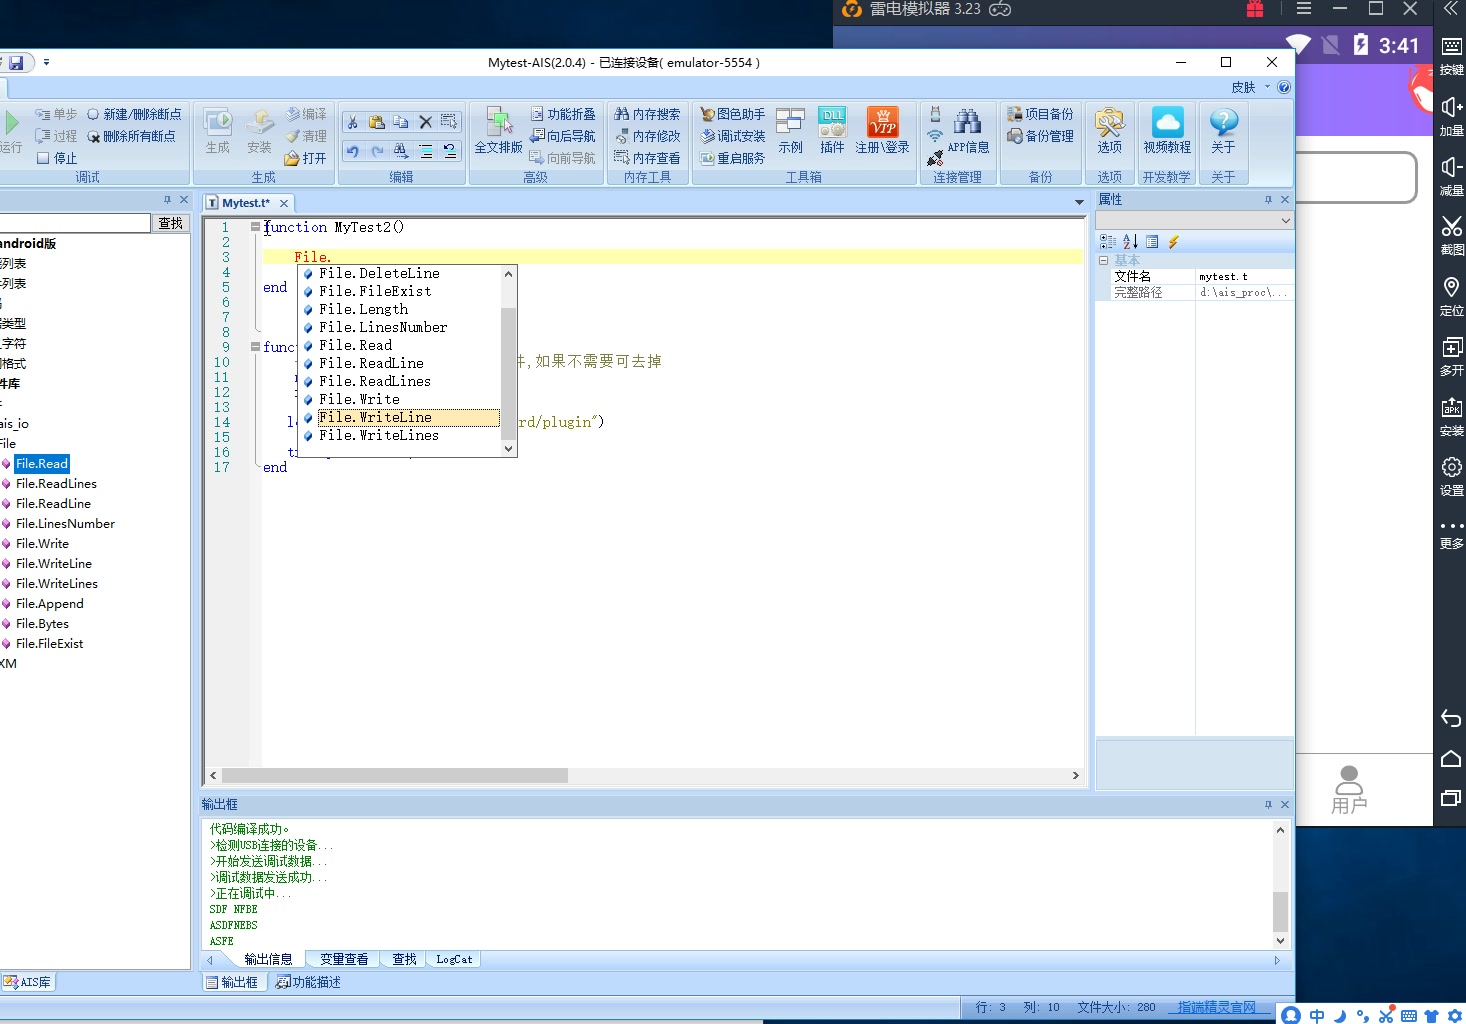
Task: Open the properties panel object combo box
Action: click(x=1194, y=220)
